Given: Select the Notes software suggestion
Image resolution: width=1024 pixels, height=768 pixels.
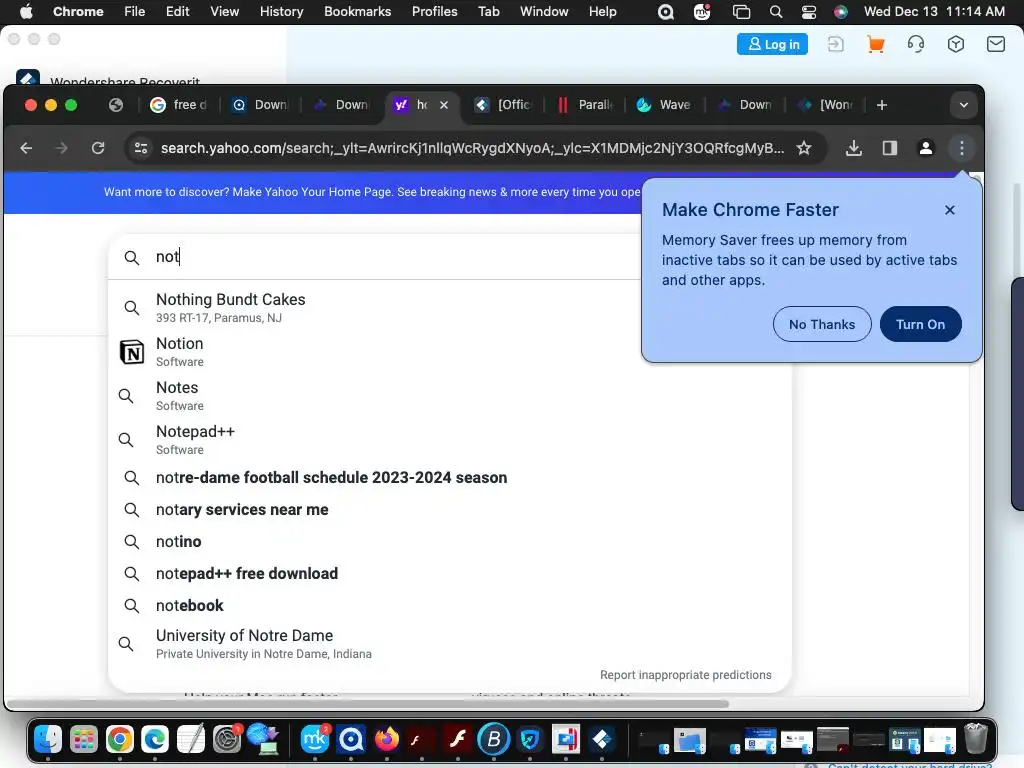Looking at the screenshot, I should coord(449,395).
